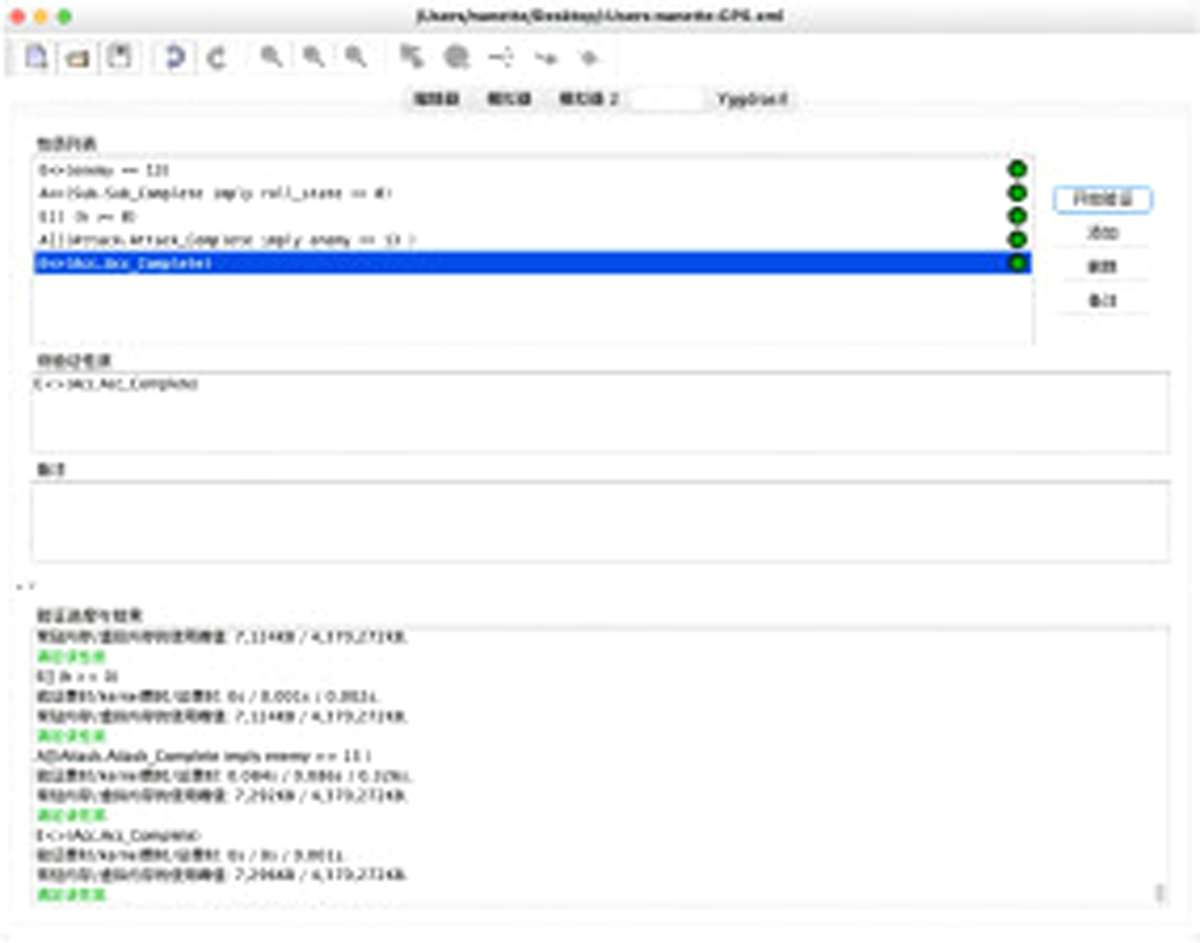
Task: Select the highlighted Acc.Acc_Complete query row
Action: [x=532, y=263]
